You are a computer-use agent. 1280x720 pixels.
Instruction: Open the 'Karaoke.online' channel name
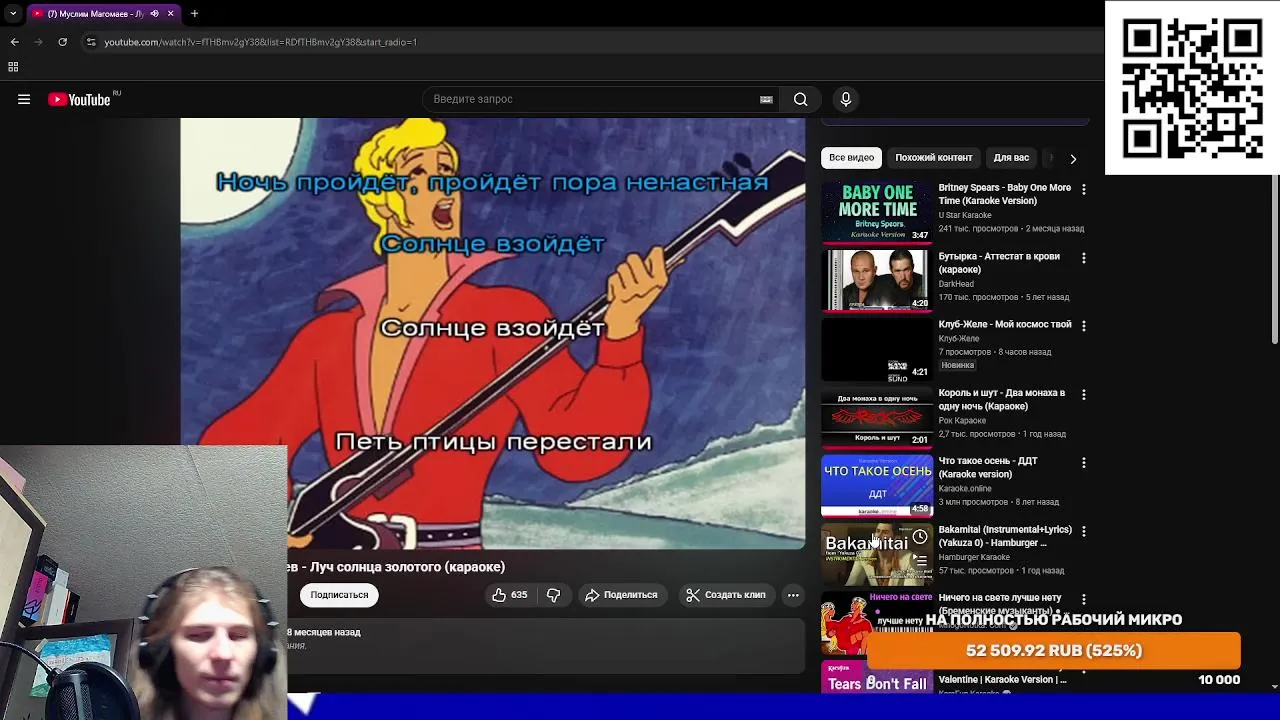(965, 489)
